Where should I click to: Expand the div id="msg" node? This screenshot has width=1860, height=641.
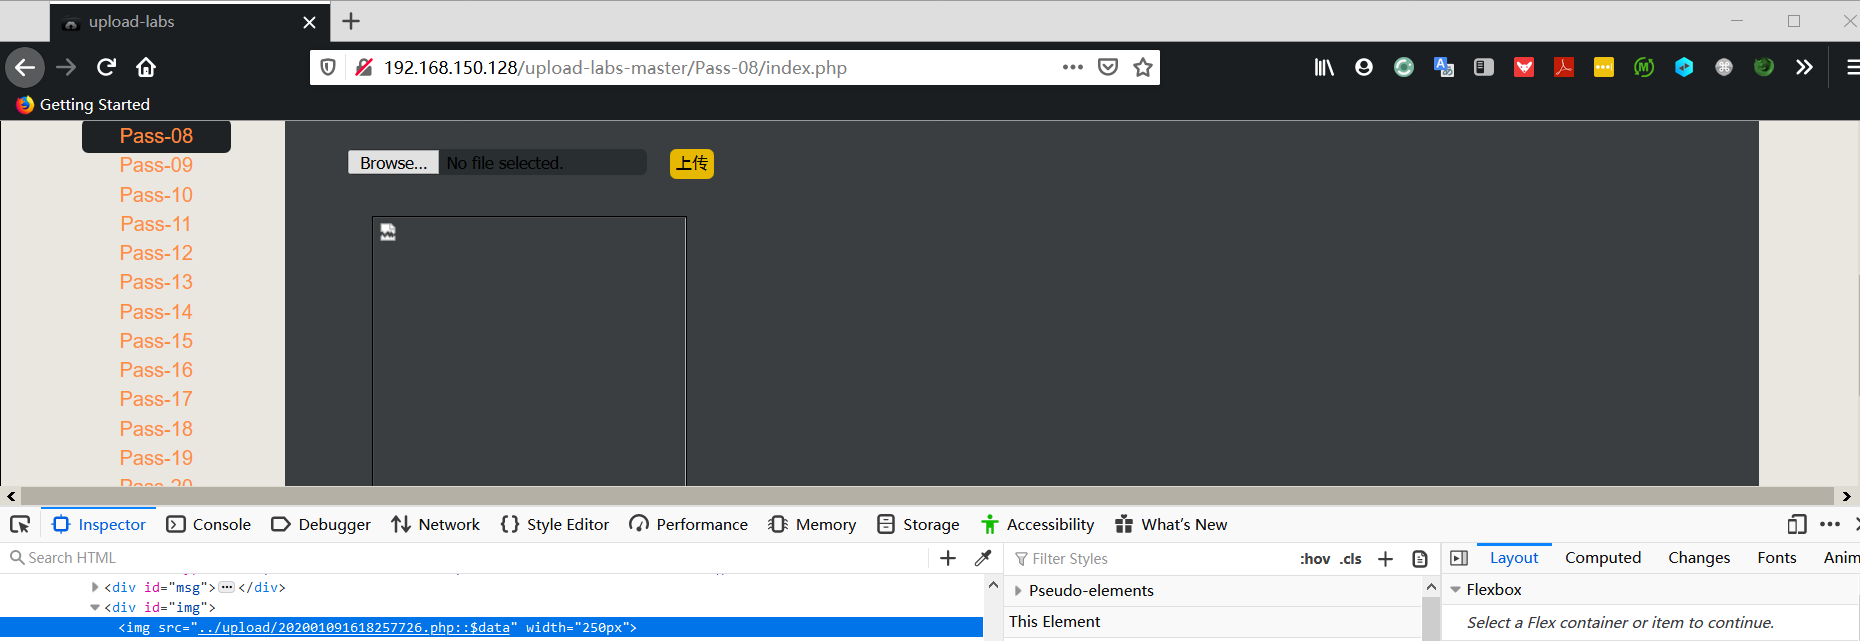[x=95, y=587]
